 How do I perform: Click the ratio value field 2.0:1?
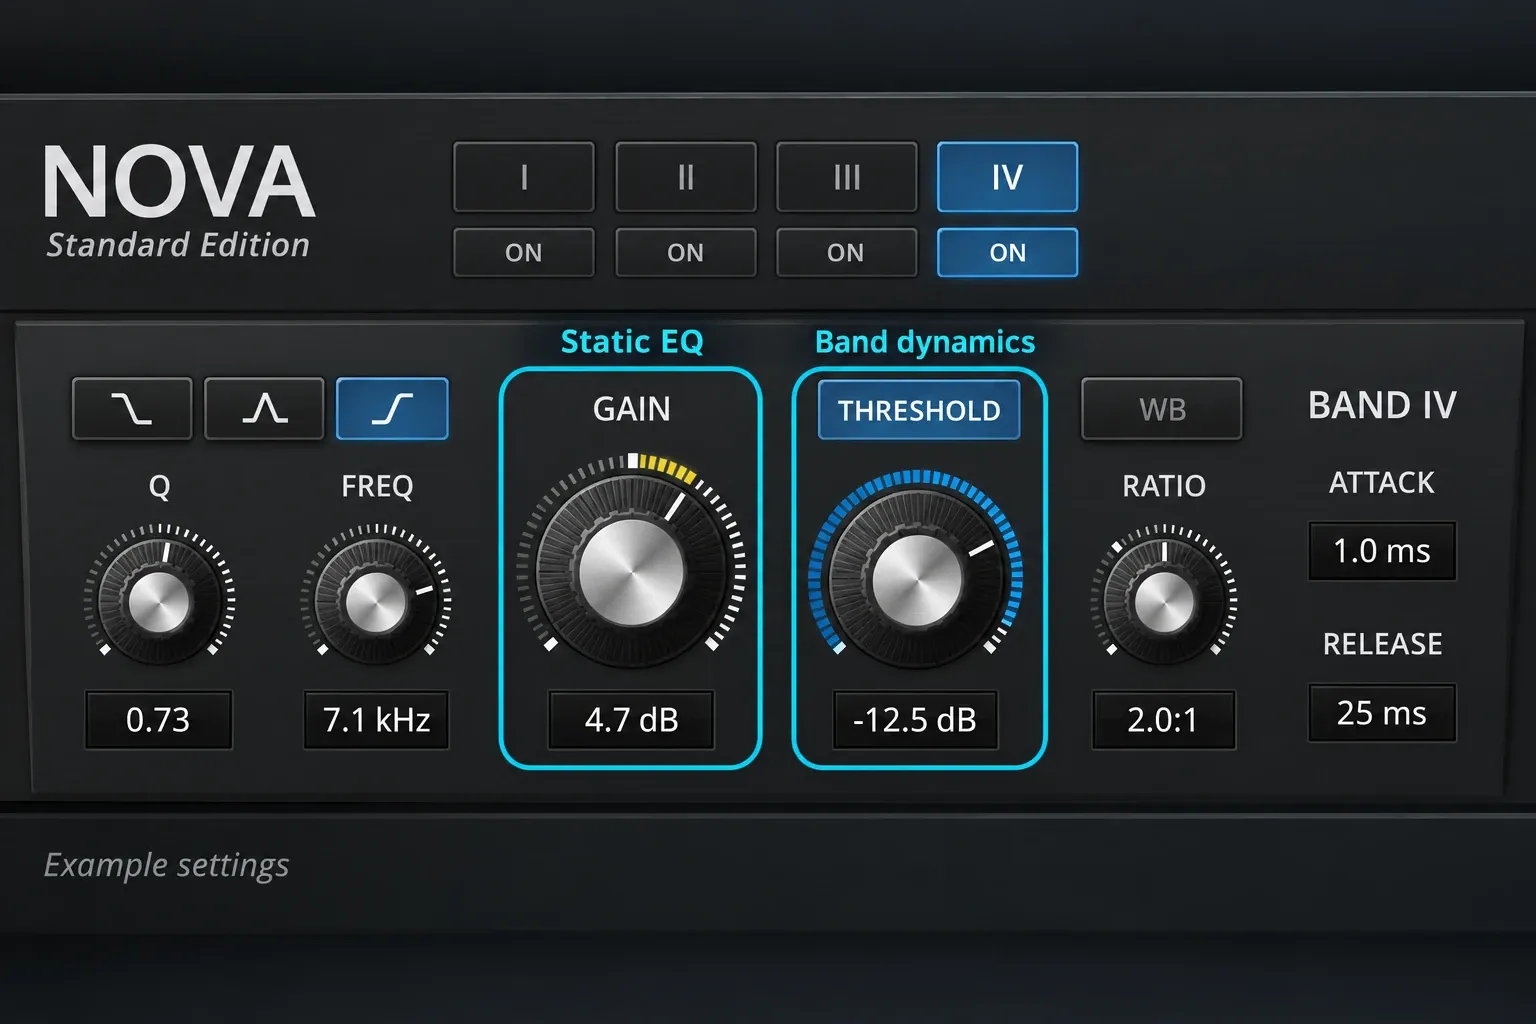pos(1164,720)
